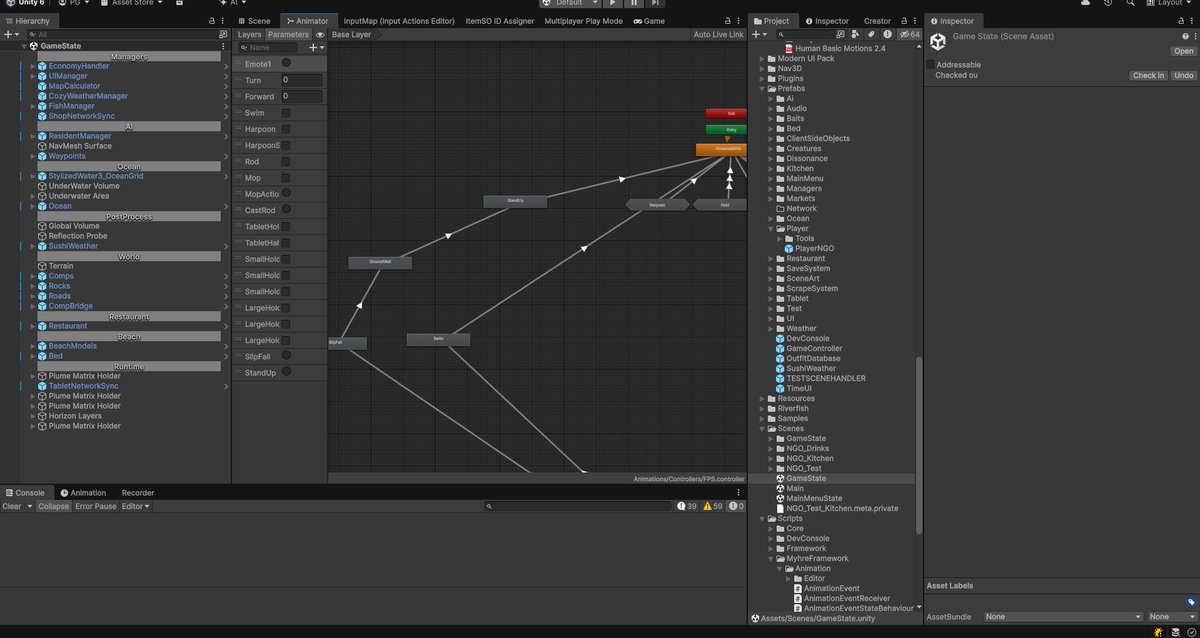This screenshot has height=638, width=1200.
Task: Open the Multiplayer Play Mode tab
Action: tap(583, 20)
